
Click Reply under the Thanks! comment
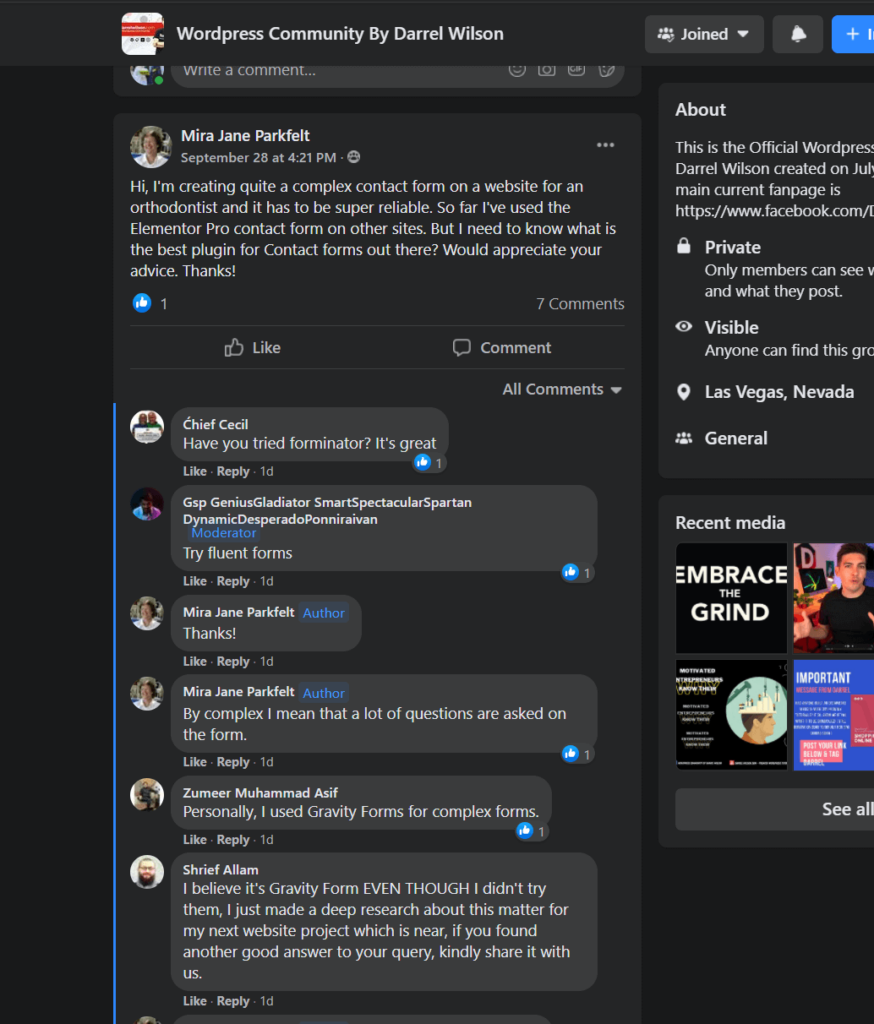(x=233, y=661)
